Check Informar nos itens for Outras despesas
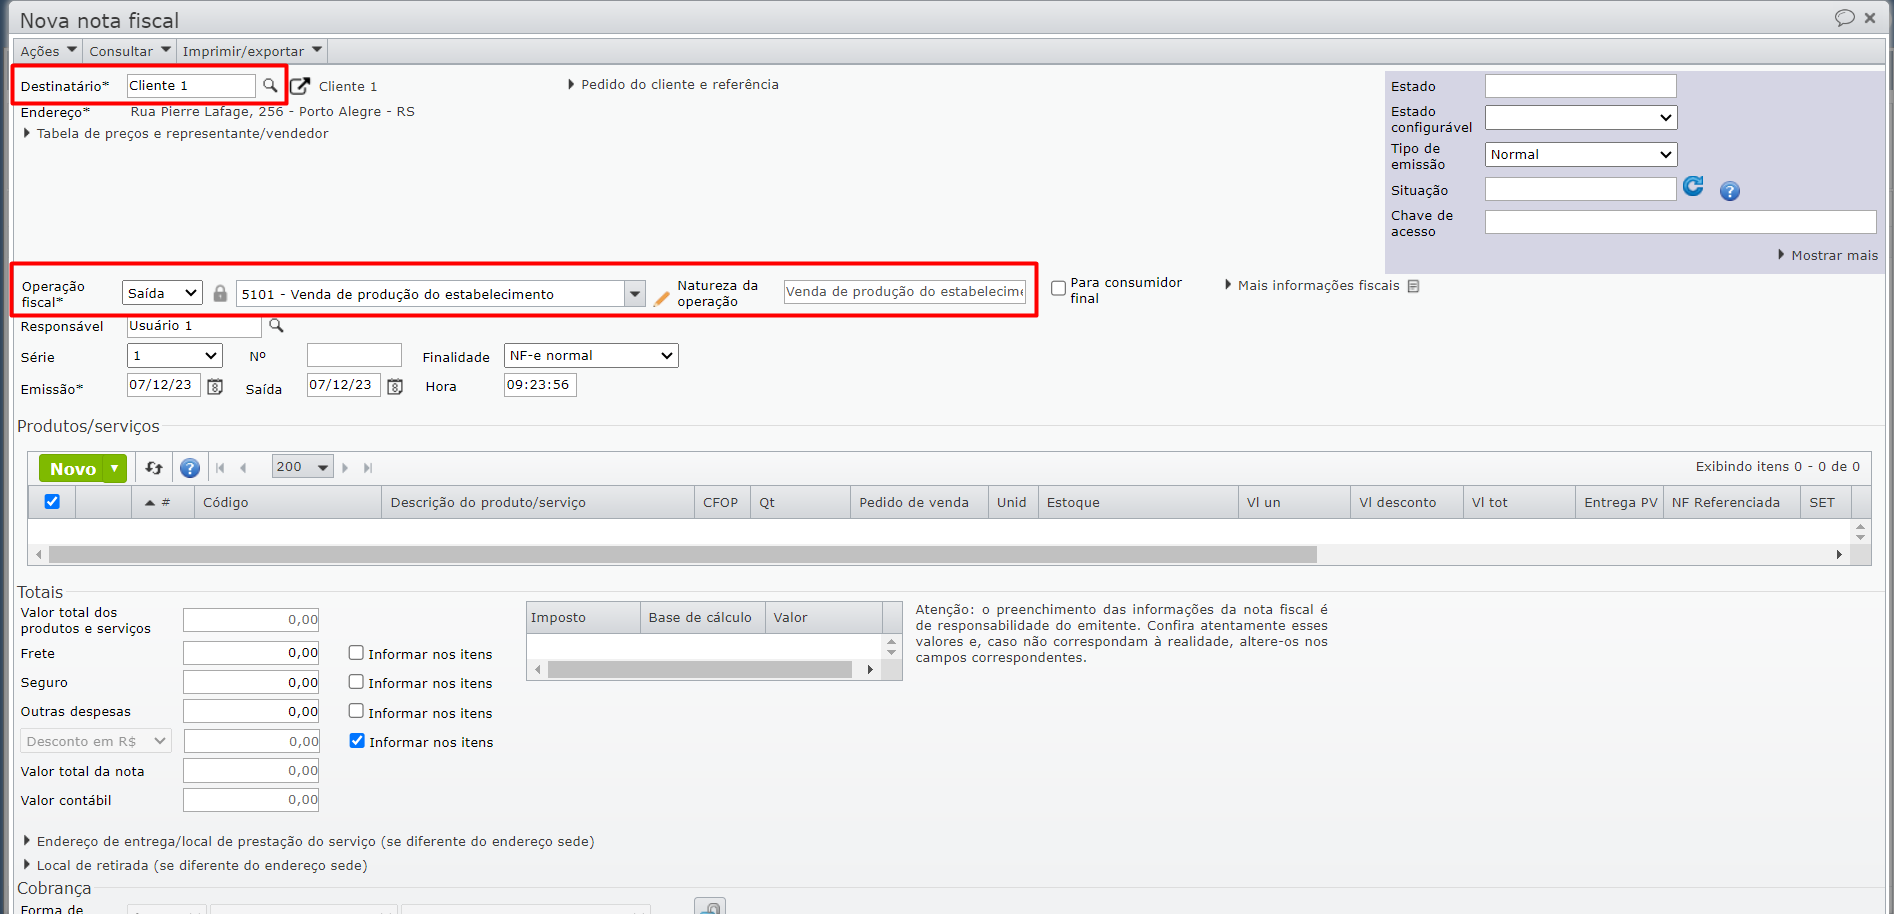This screenshot has width=1894, height=914. tap(356, 711)
